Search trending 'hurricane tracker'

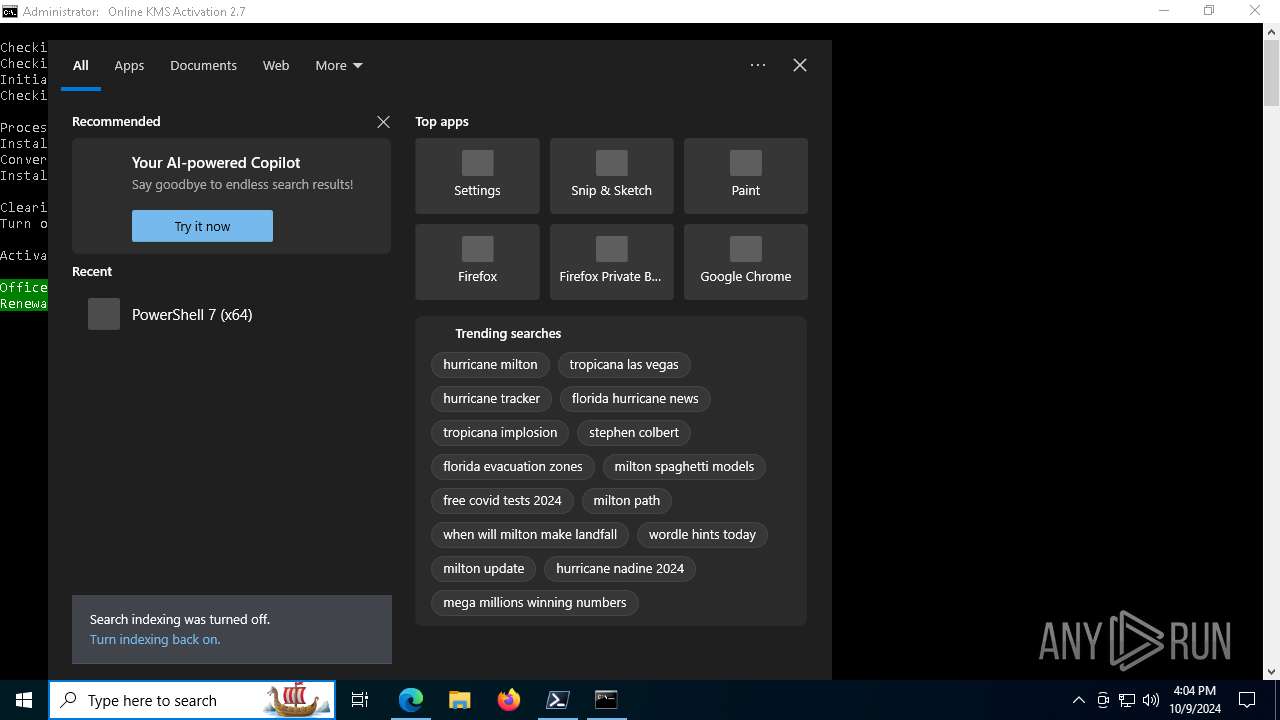click(491, 399)
